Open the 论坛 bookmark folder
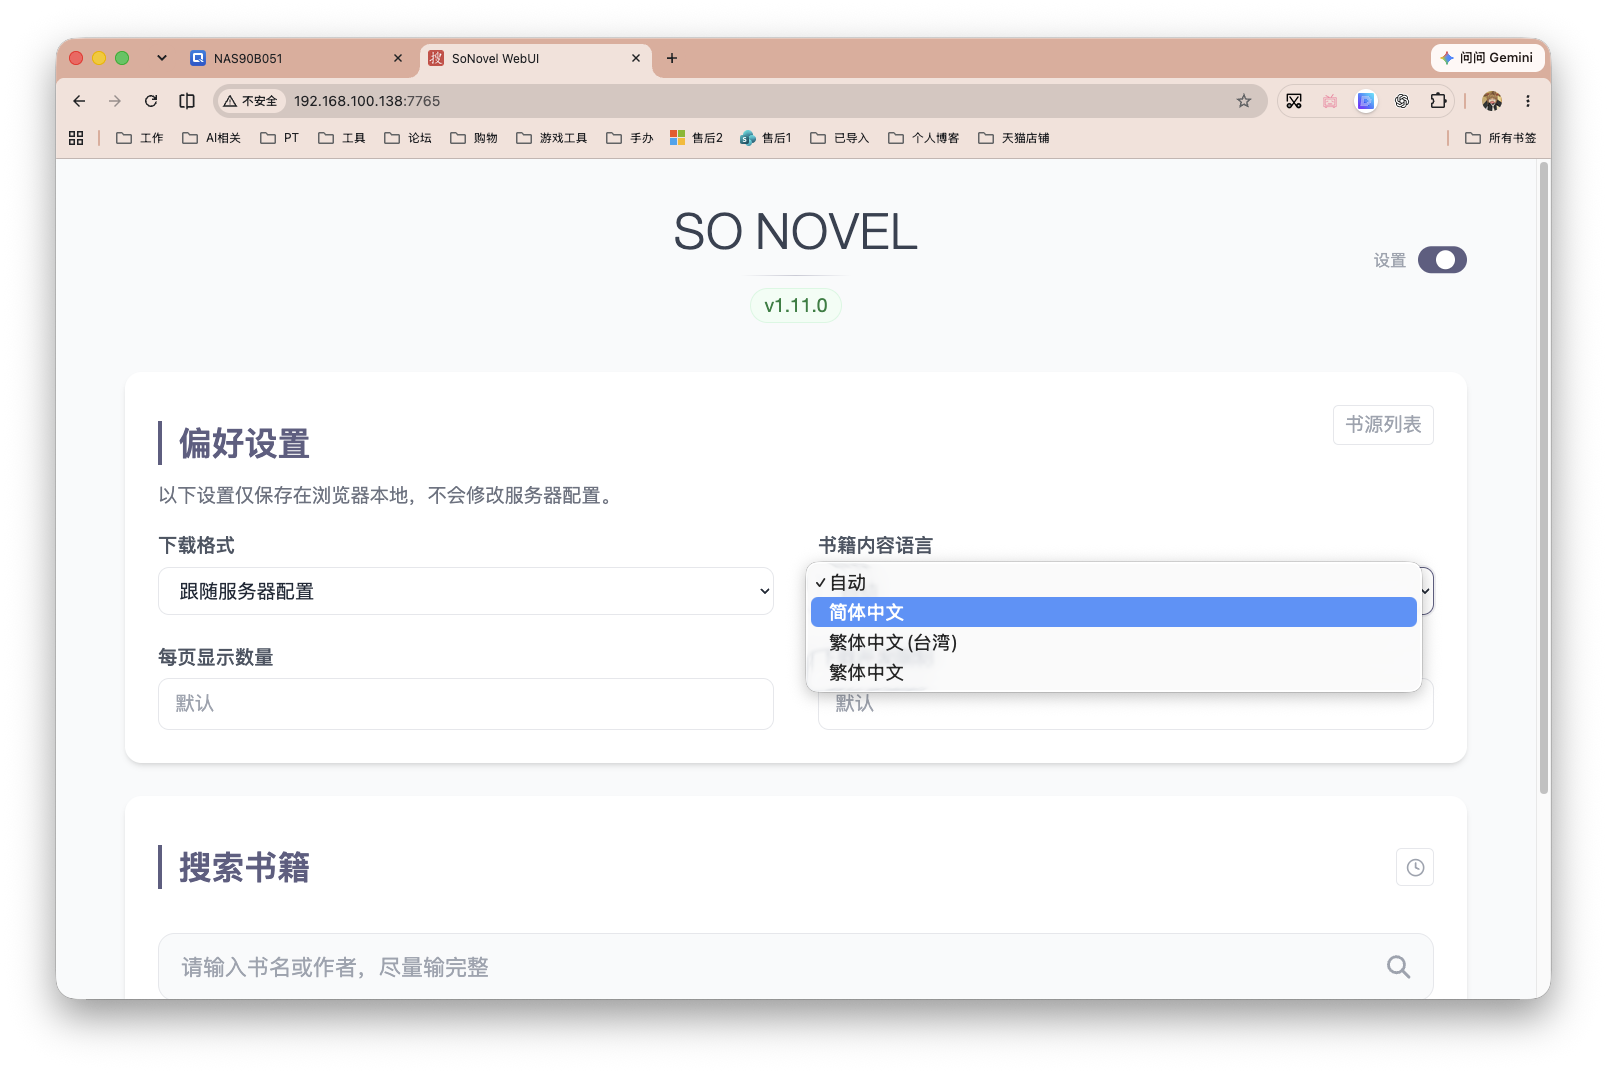 pos(407,138)
